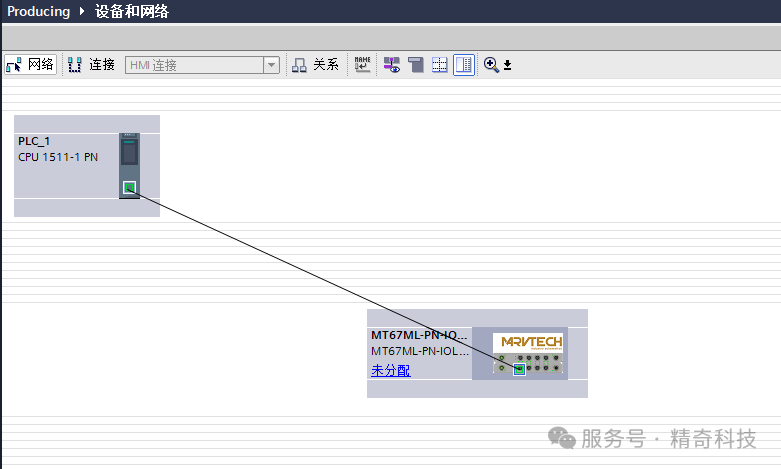Image resolution: width=781 pixels, height=469 pixels.
Task: Activate the 网络 (Network) mode button
Action: [30, 65]
